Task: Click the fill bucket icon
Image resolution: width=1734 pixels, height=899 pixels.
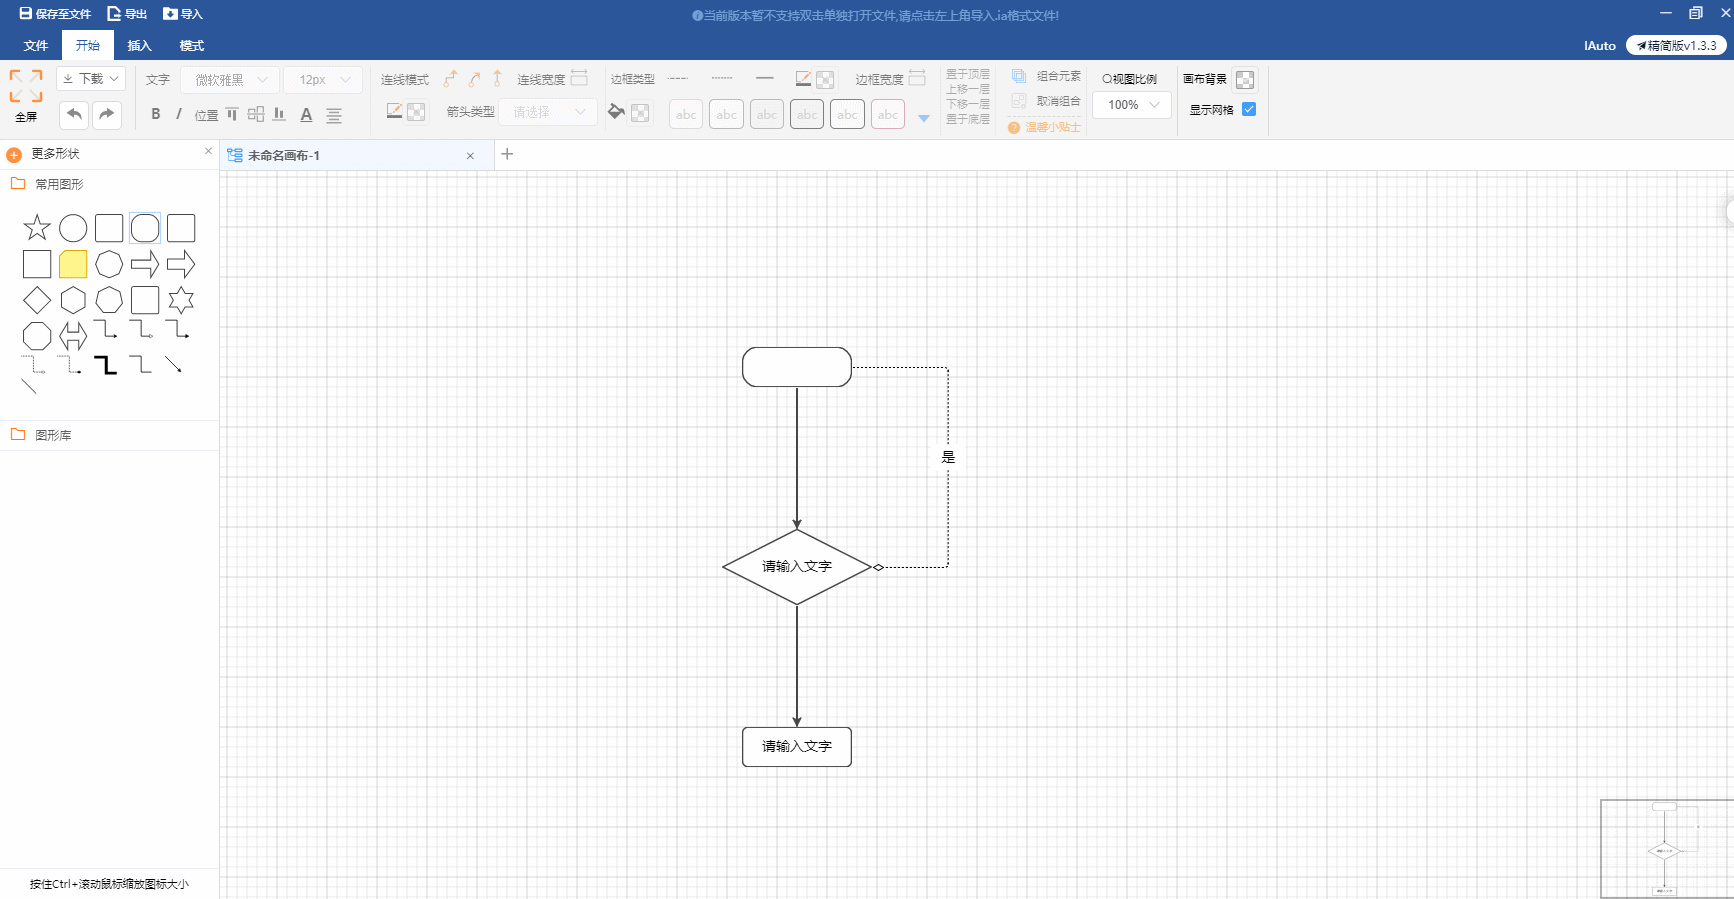Action: 616,112
